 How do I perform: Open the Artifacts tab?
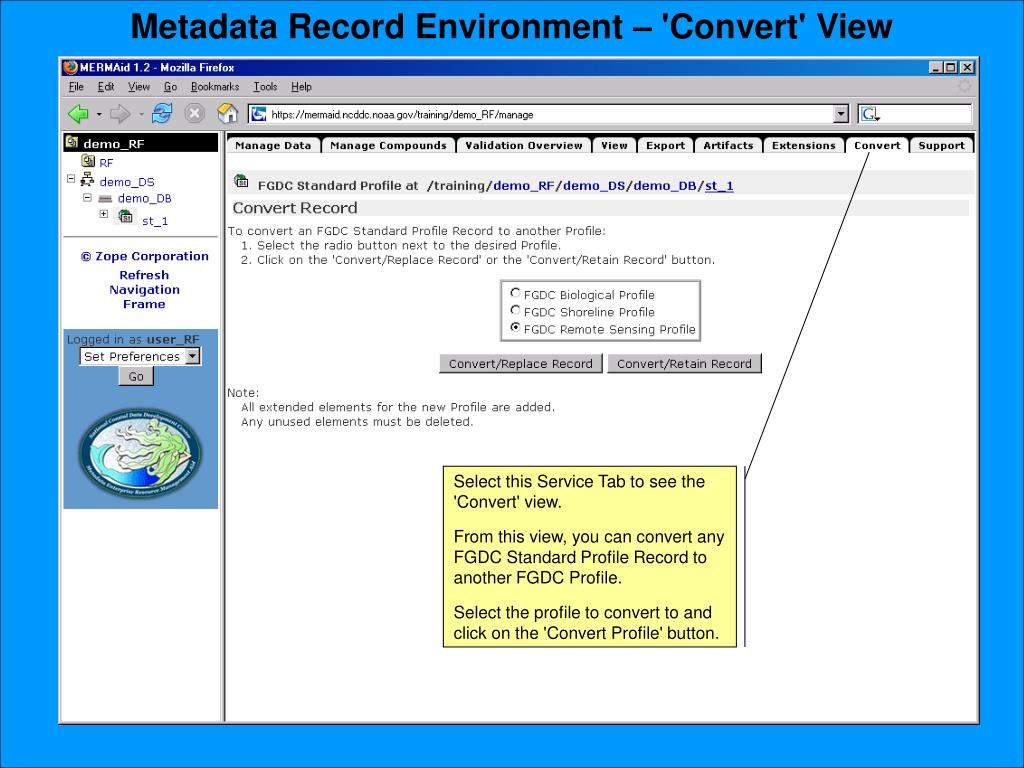point(728,145)
